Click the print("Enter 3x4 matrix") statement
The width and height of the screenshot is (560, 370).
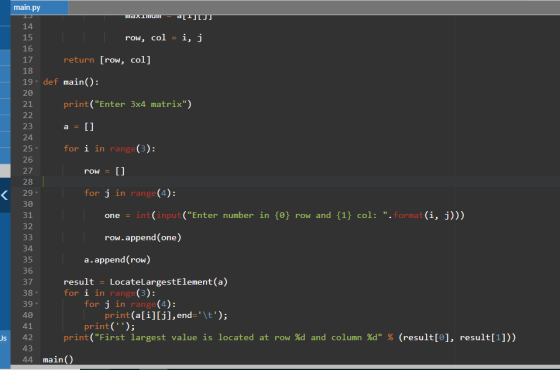(128, 104)
